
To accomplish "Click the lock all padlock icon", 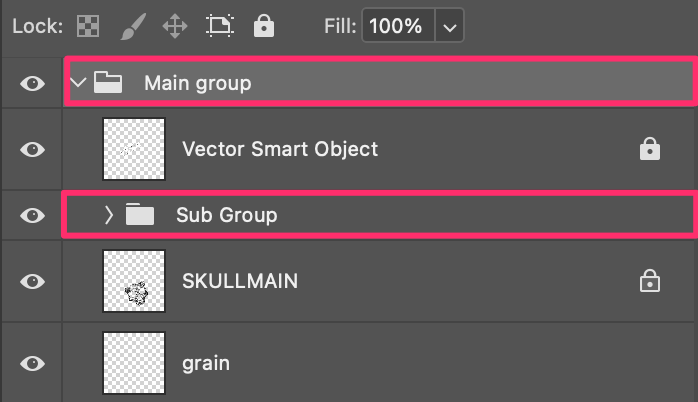I will [264, 26].
